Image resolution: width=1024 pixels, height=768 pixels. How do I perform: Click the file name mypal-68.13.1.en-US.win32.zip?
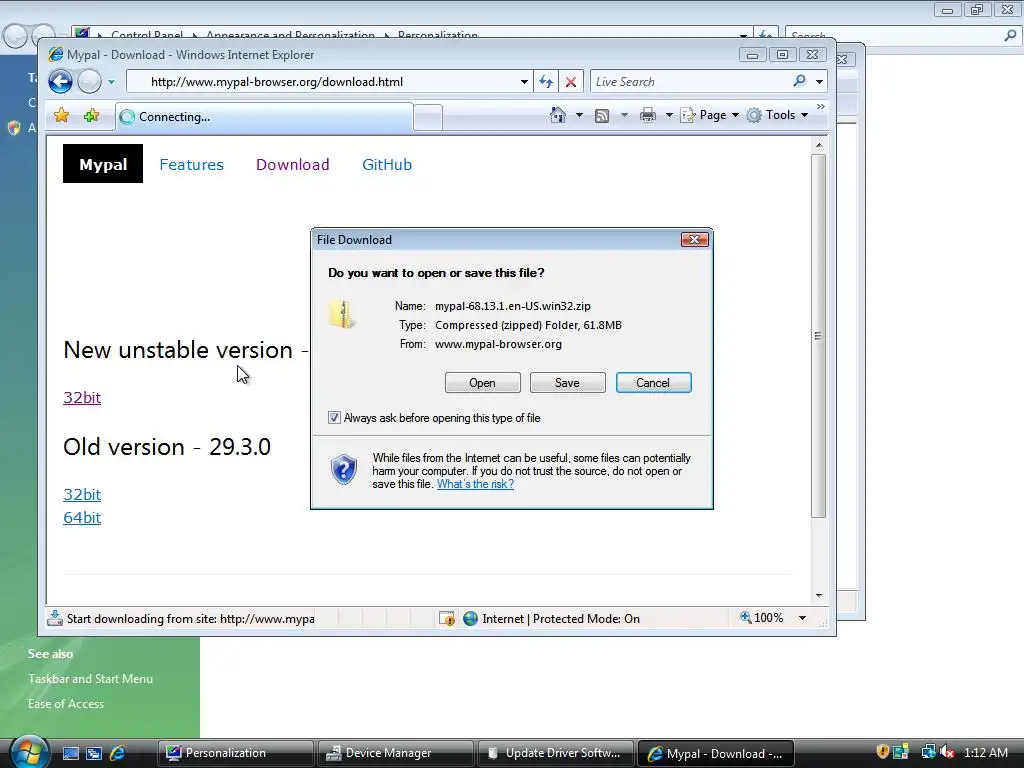point(513,306)
